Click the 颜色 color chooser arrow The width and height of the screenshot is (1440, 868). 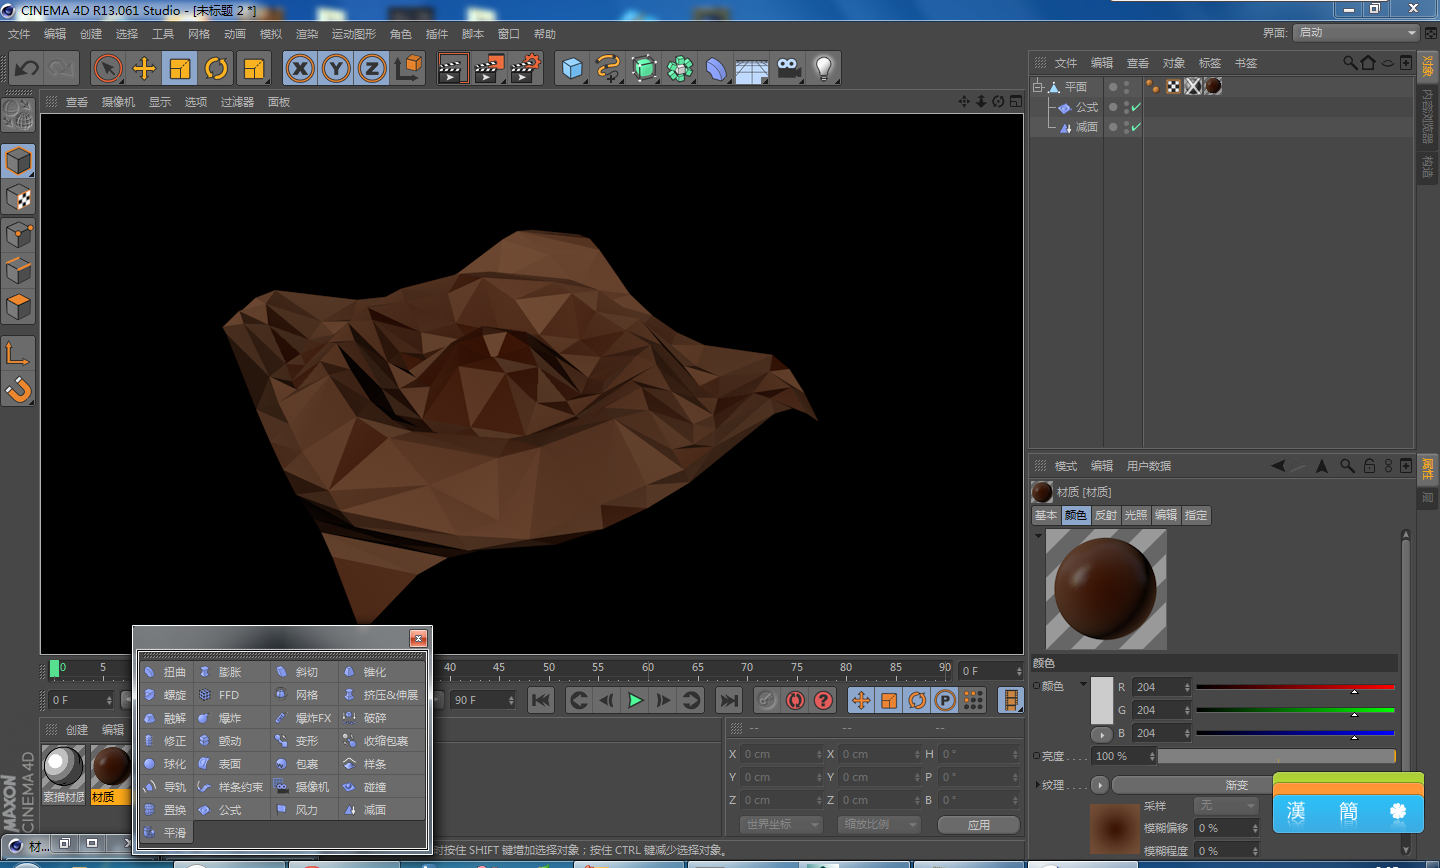tap(1083, 686)
